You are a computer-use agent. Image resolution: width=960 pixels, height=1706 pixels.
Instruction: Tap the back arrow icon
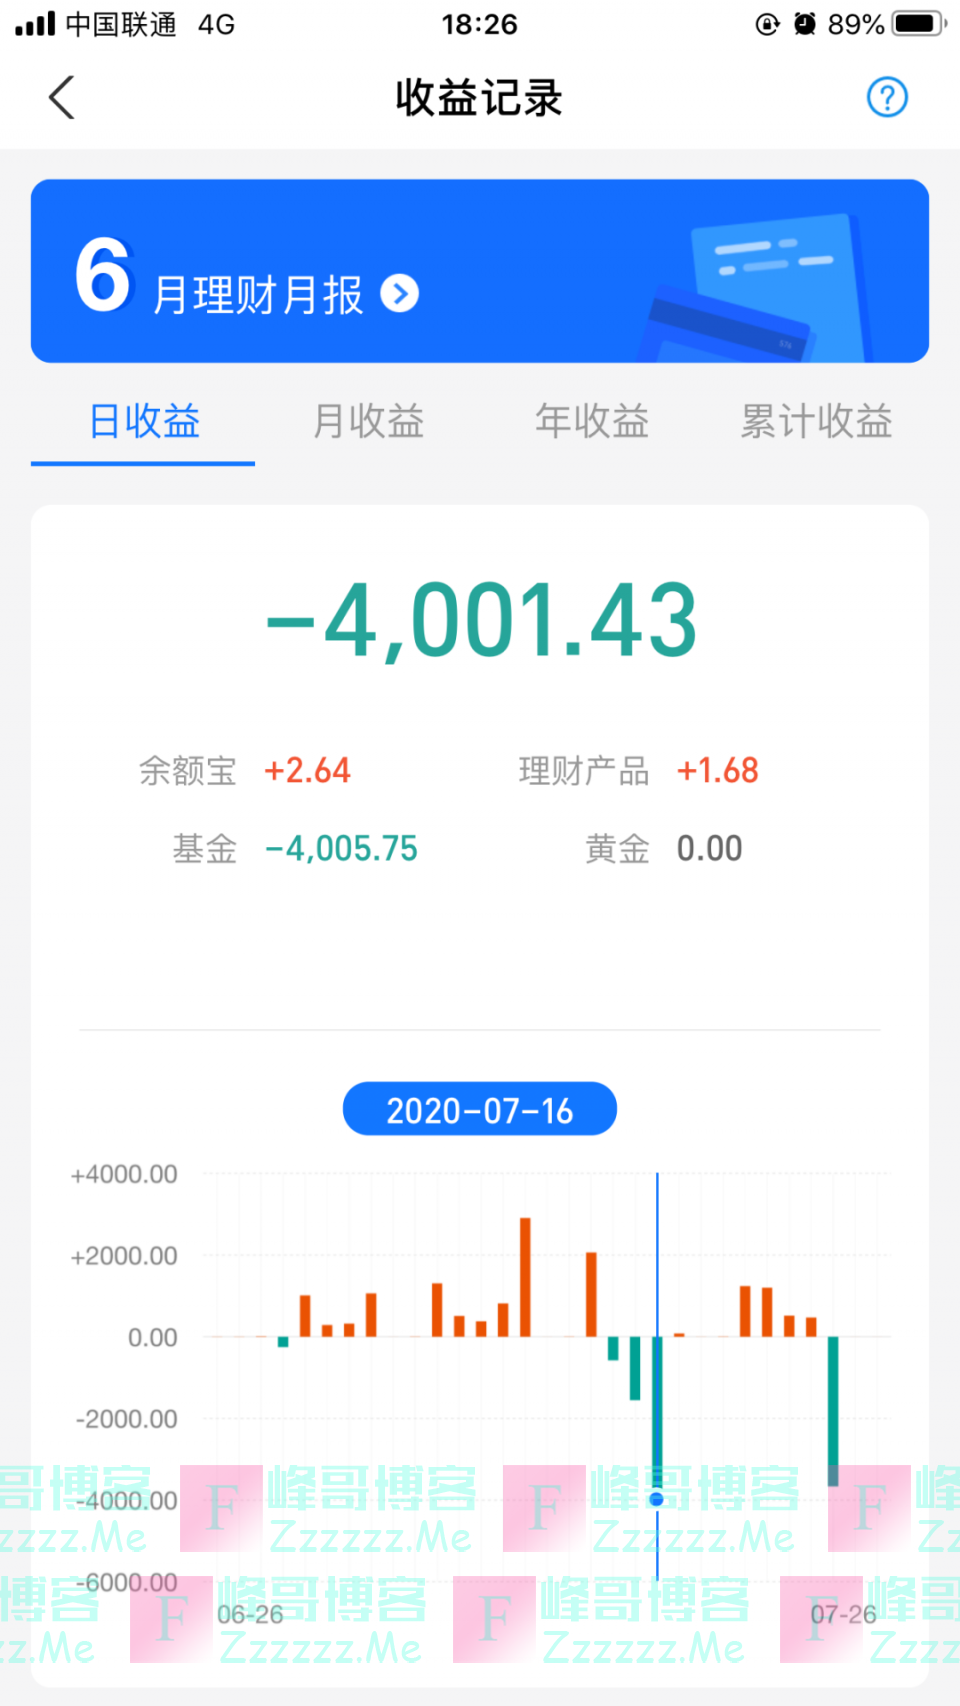point(62,98)
